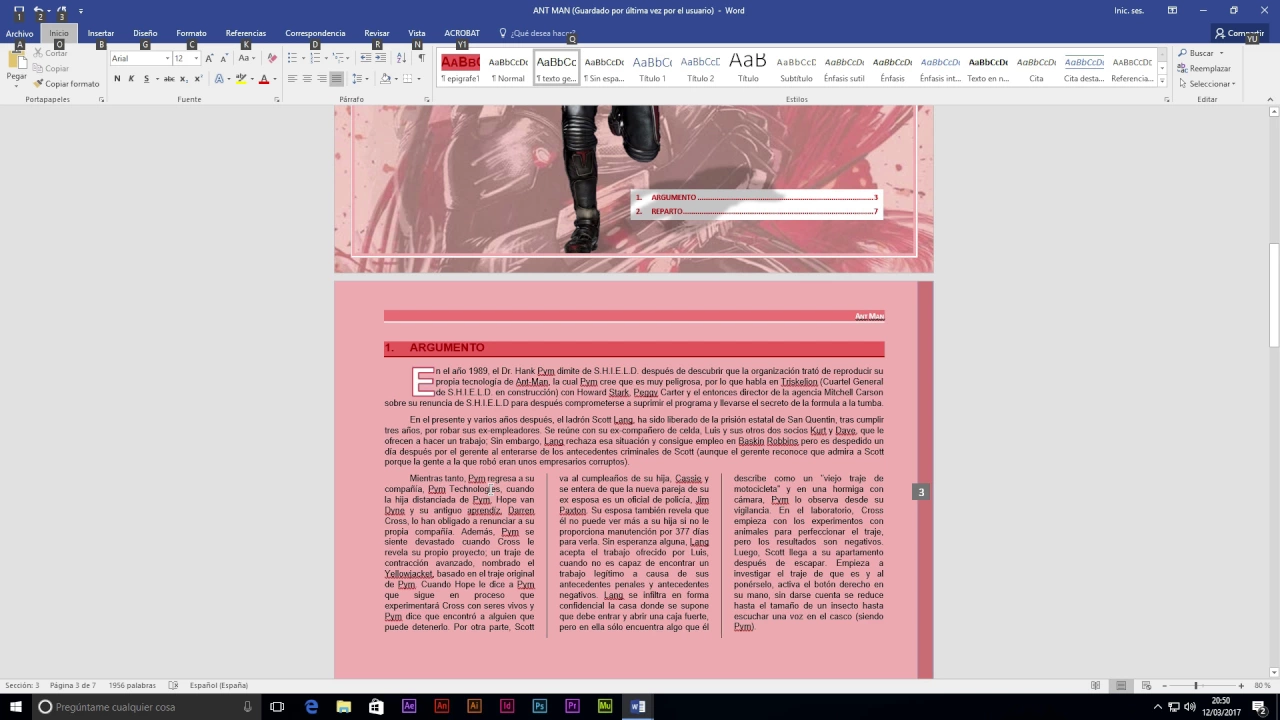Switch to the Correspondencia tab
Image resolution: width=1280 pixels, height=720 pixels.
(315, 33)
